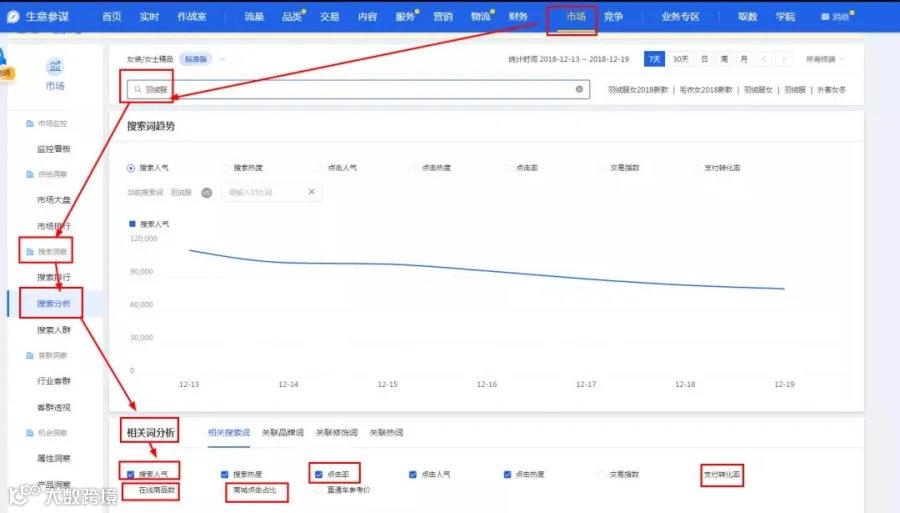Click the magnifier icon in the search box
This screenshot has width=900, height=513.
(x=138, y=90)
